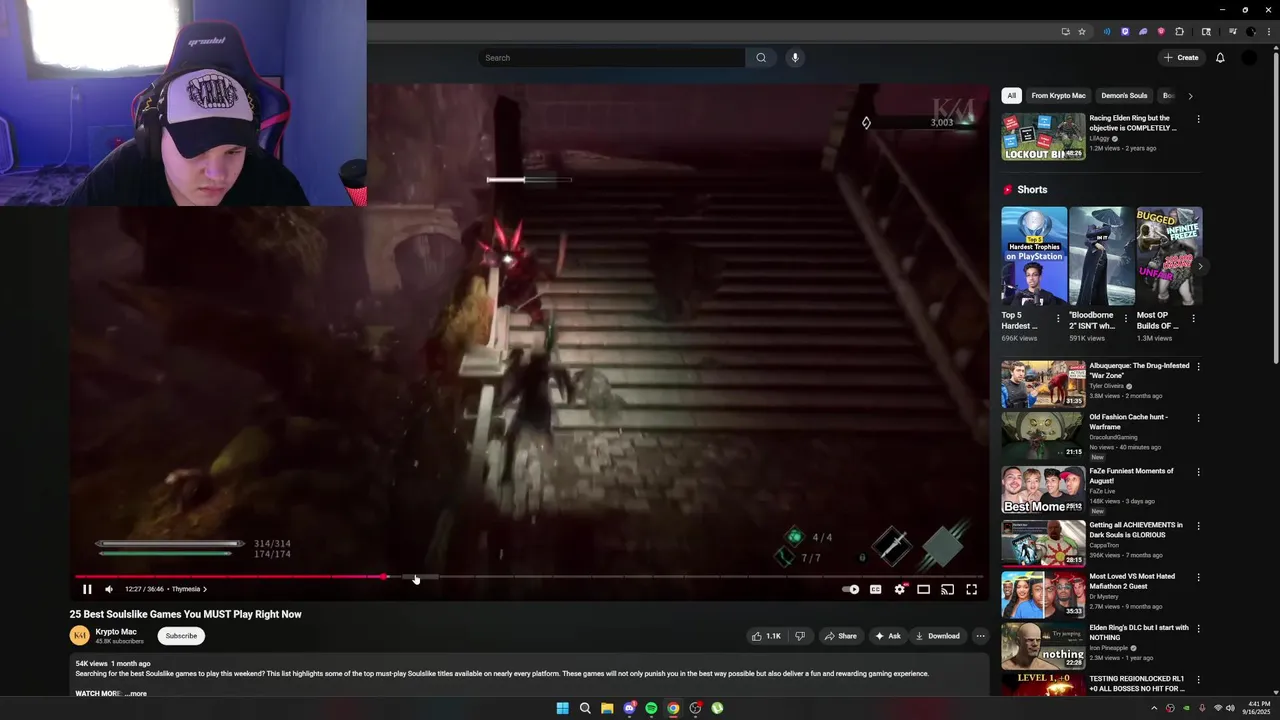Enter full screen mode
This screenshot has width=1280, height=720.
click(x=971, y=589)
